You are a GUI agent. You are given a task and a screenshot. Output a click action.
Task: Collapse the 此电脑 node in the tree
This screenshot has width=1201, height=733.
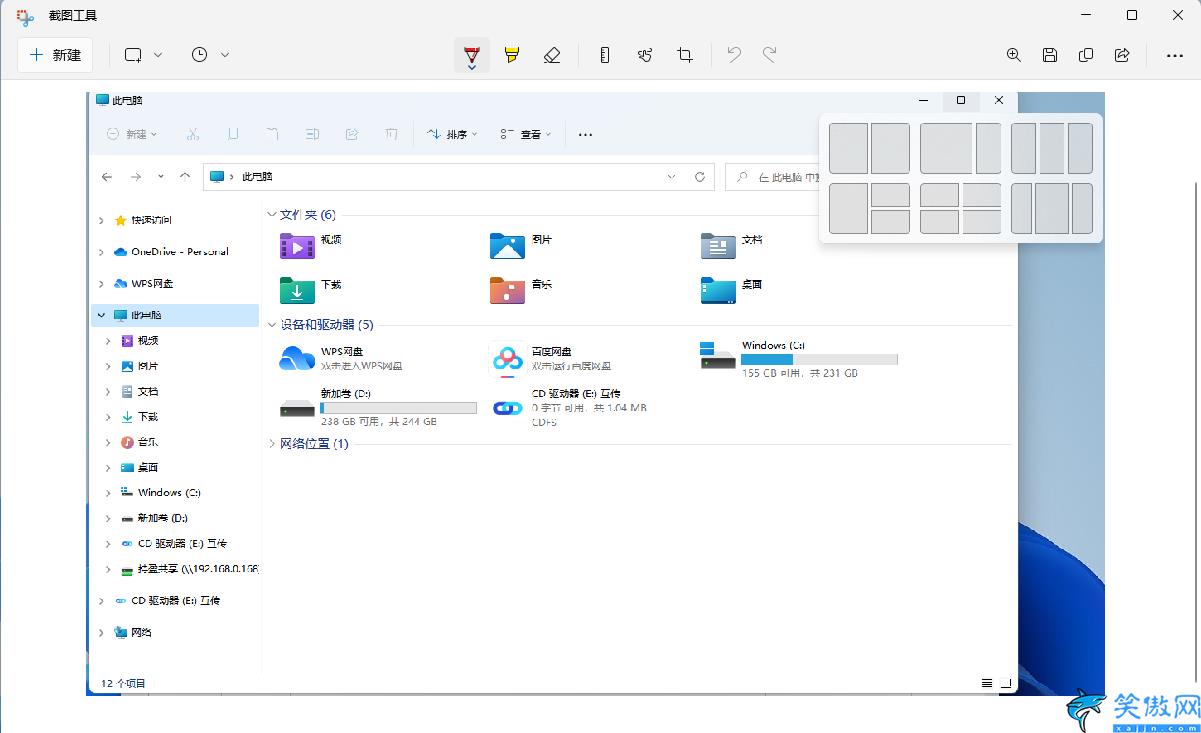pyautogui.click(x=101, y=315)
